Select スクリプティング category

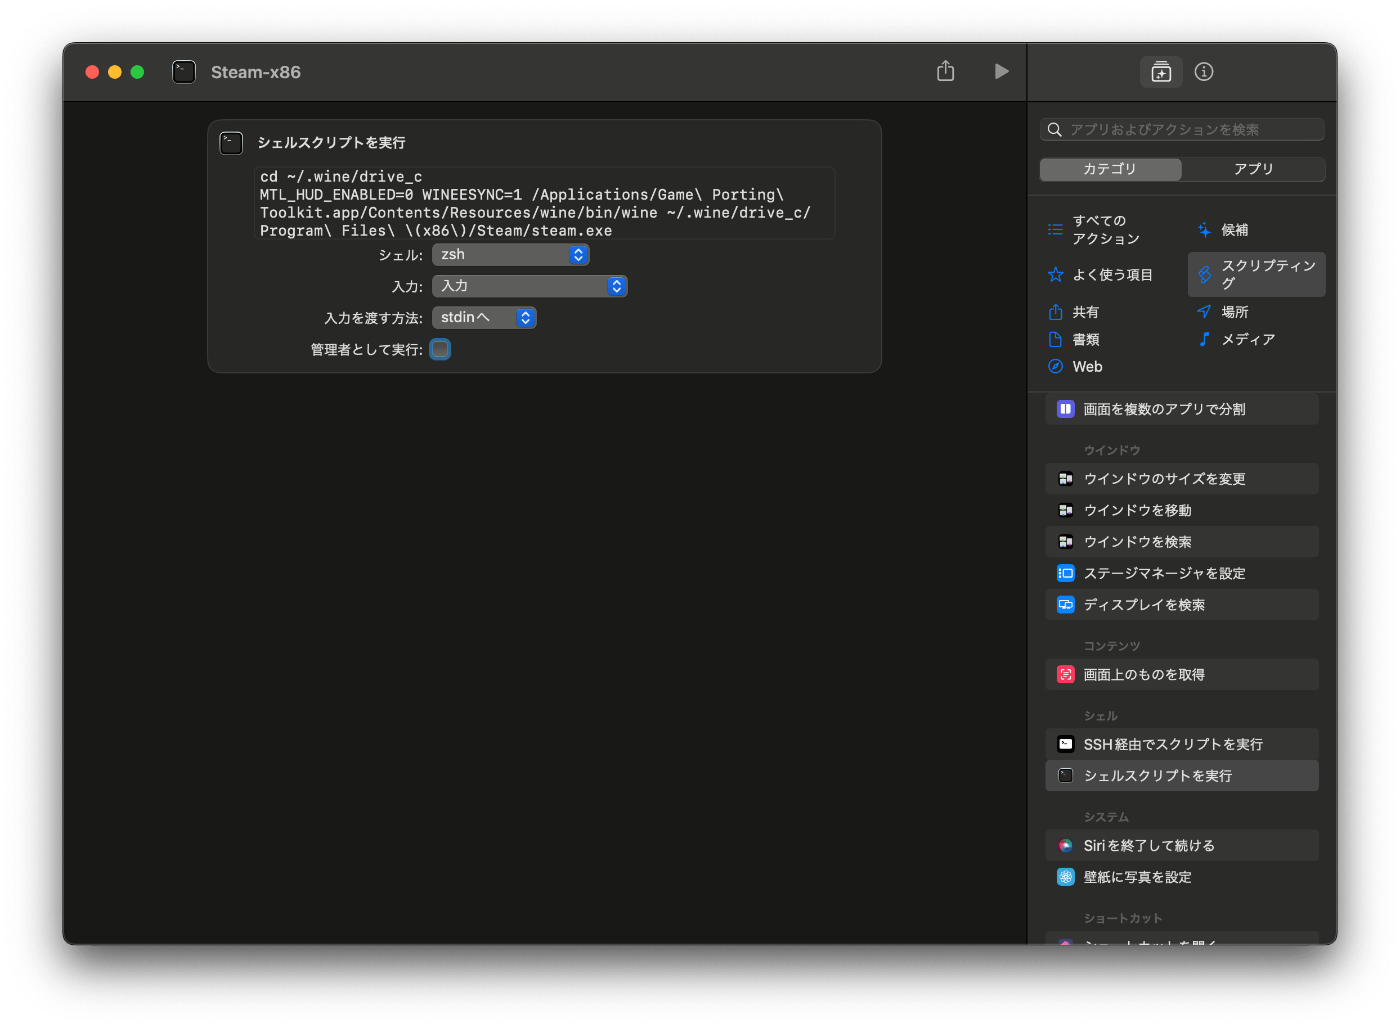pyautogui.click(x=1257, y=274)
